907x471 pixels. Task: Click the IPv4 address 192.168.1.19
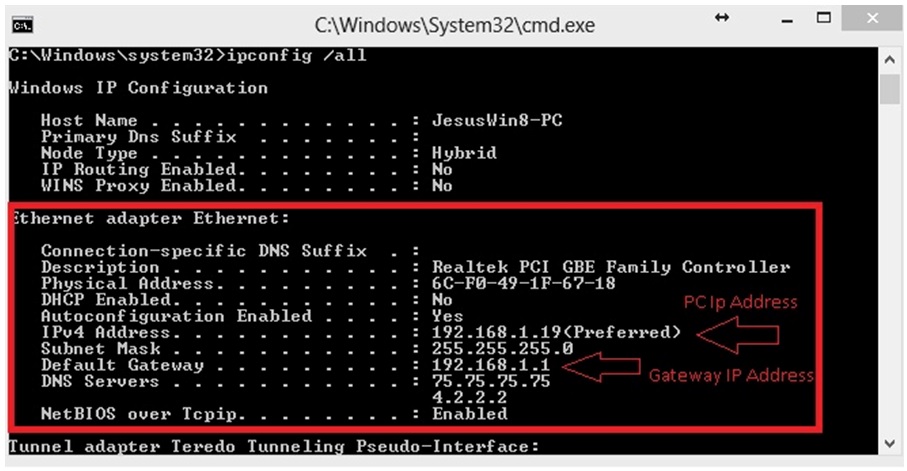pyautogui.click(x=496, y=333)
